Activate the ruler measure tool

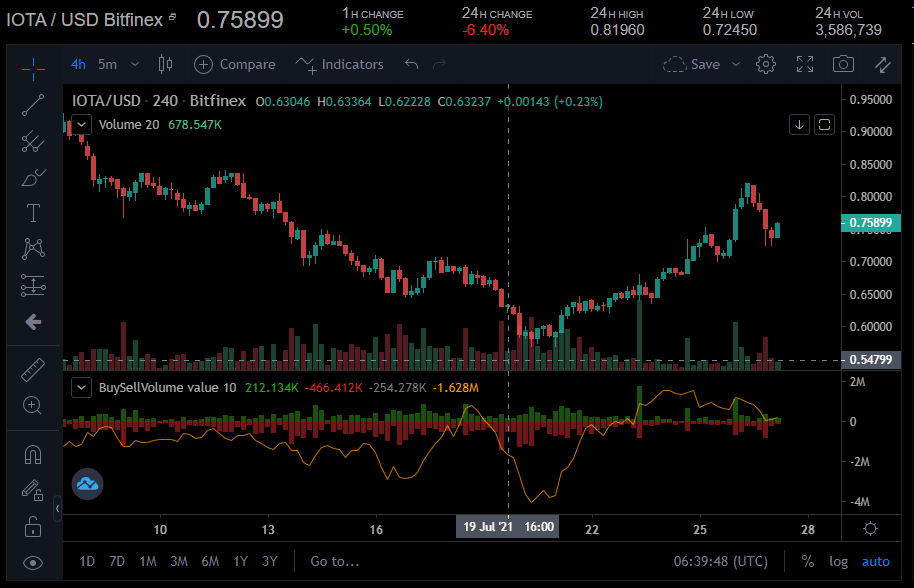[x=33, y=370]
